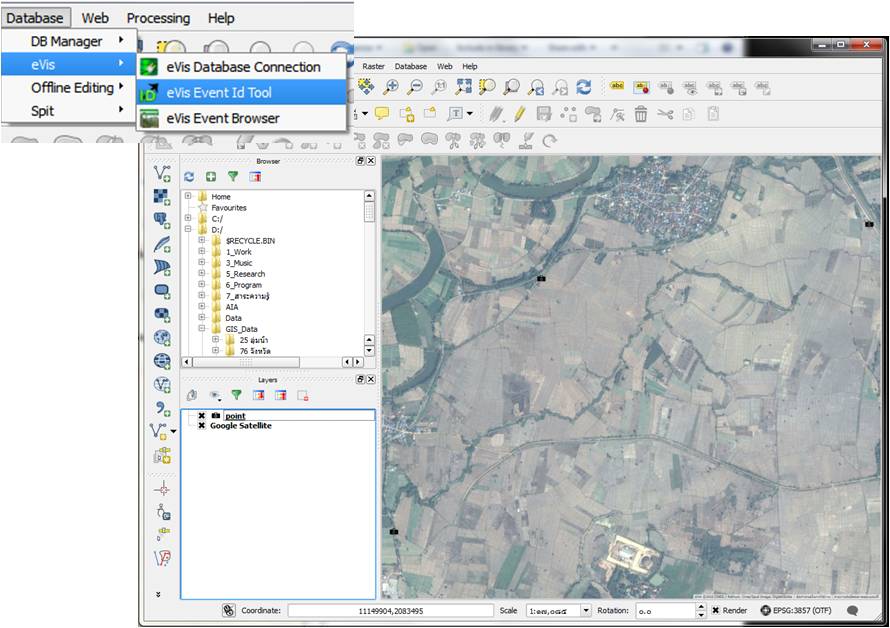
Task: Click into the Coordinate input field
Action: (x=391, y=610)
